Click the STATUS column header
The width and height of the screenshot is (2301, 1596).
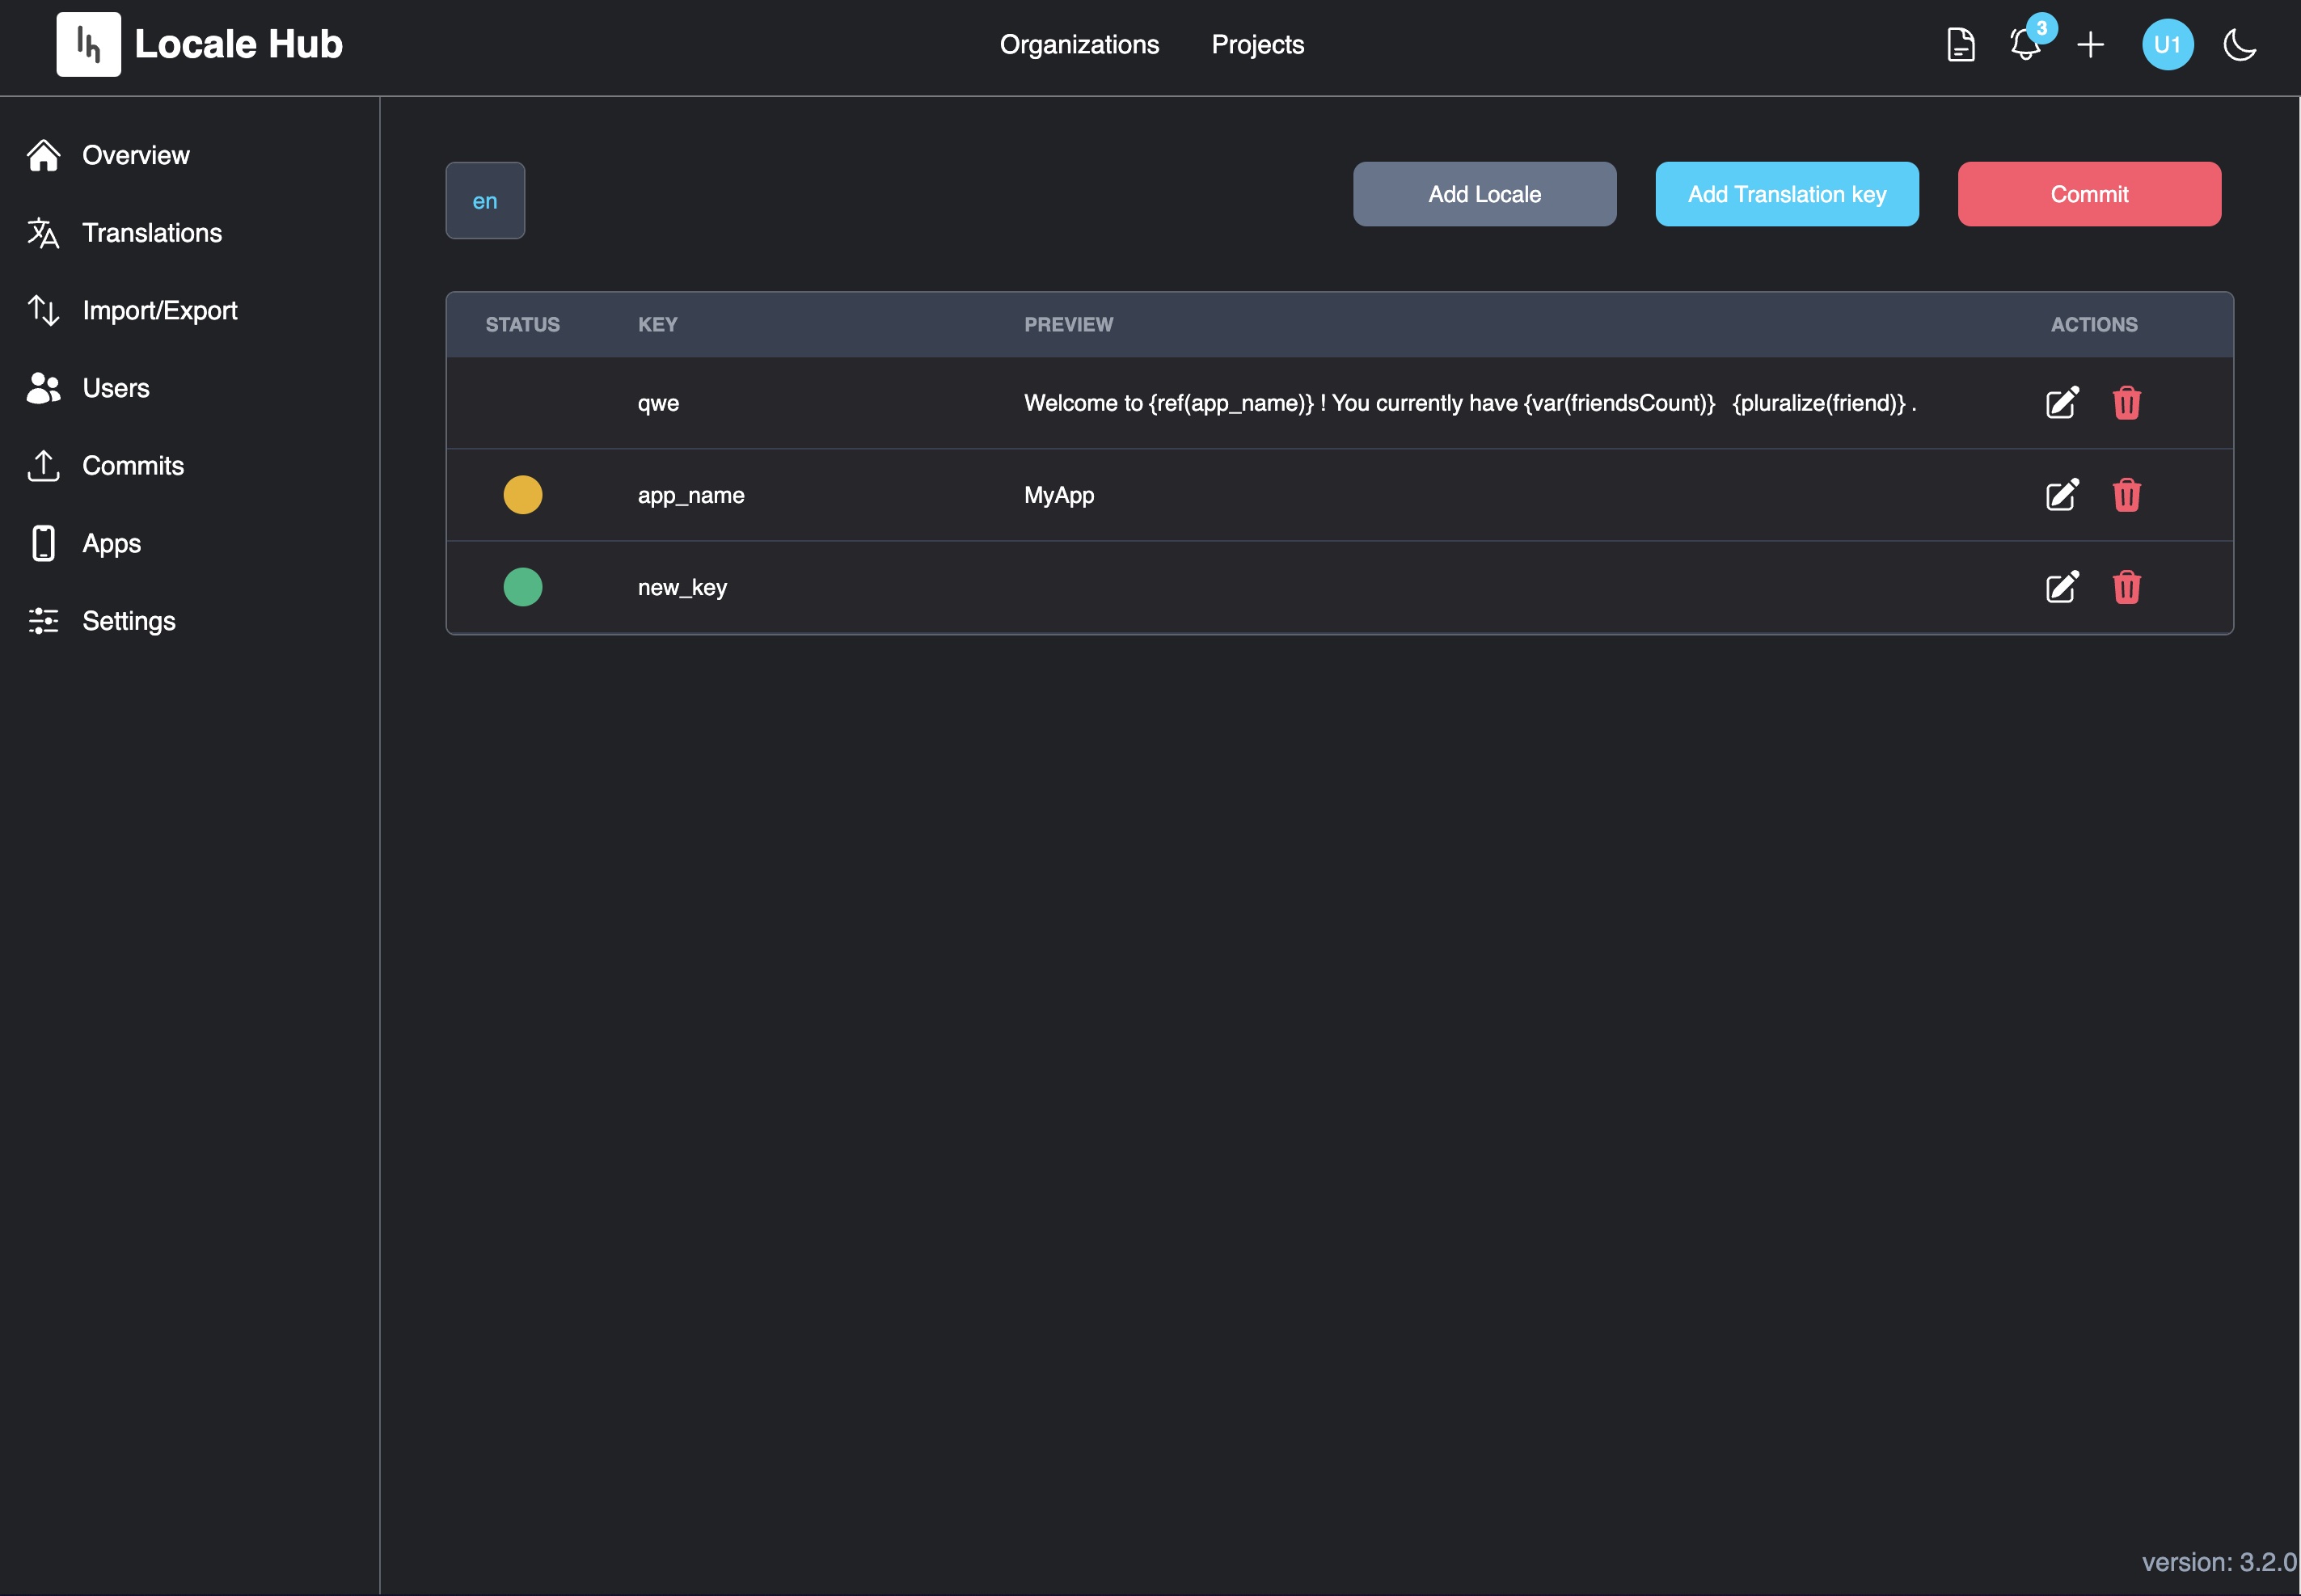(522, 324)
